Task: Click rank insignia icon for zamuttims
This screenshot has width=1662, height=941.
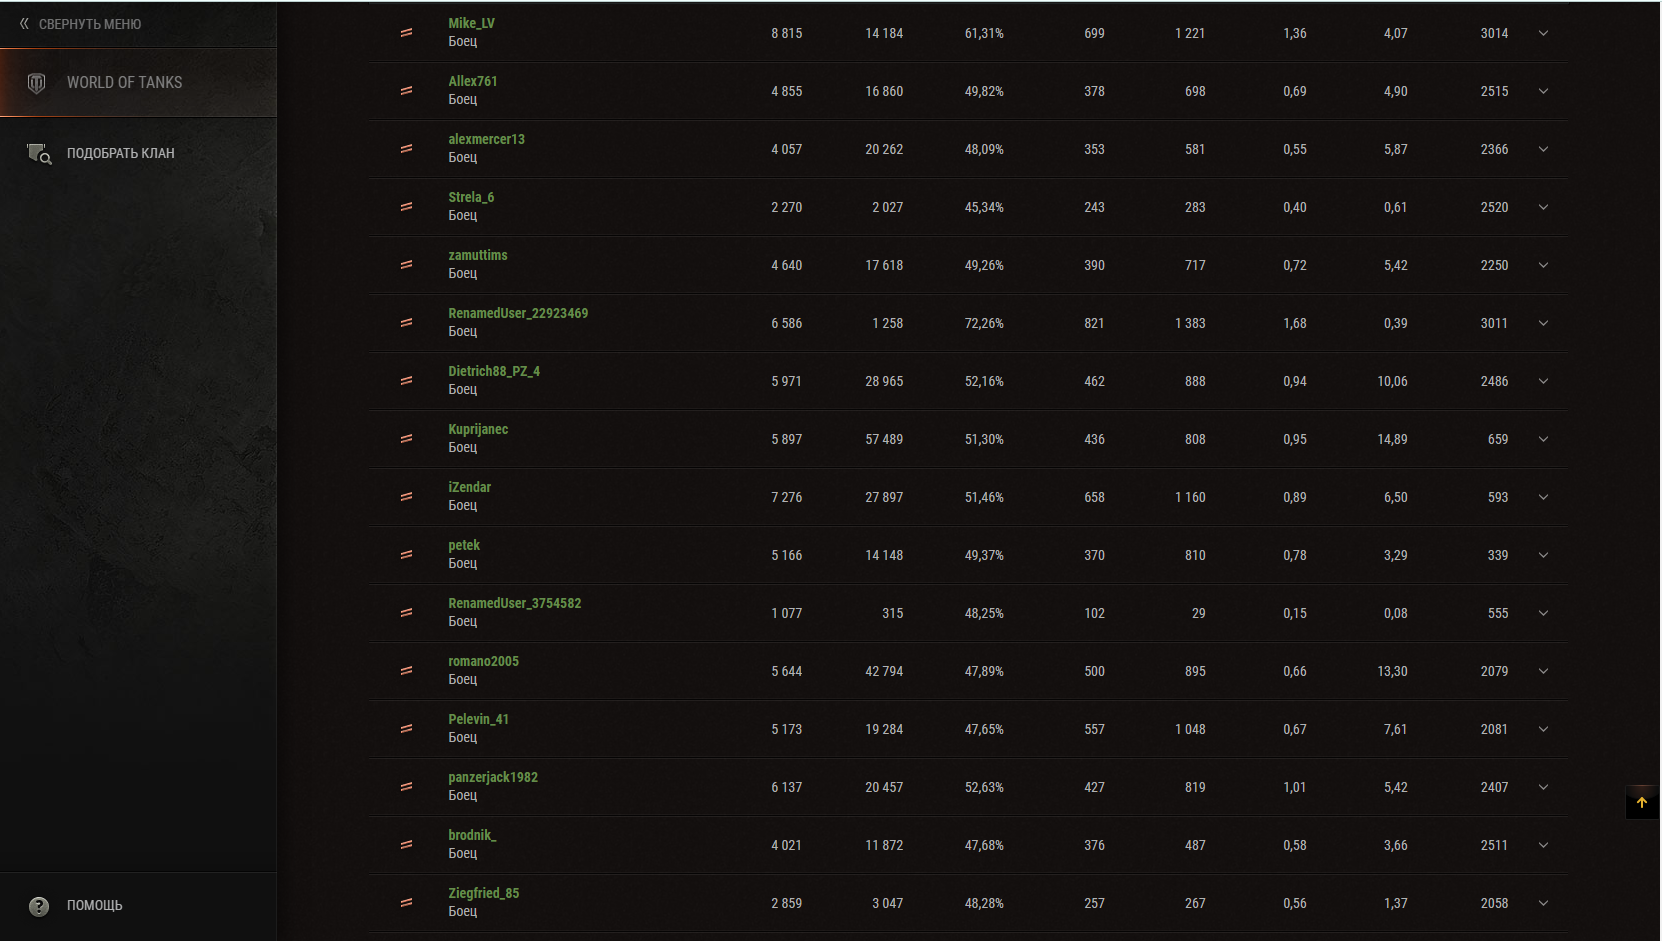Action: [x=406, y=265]
